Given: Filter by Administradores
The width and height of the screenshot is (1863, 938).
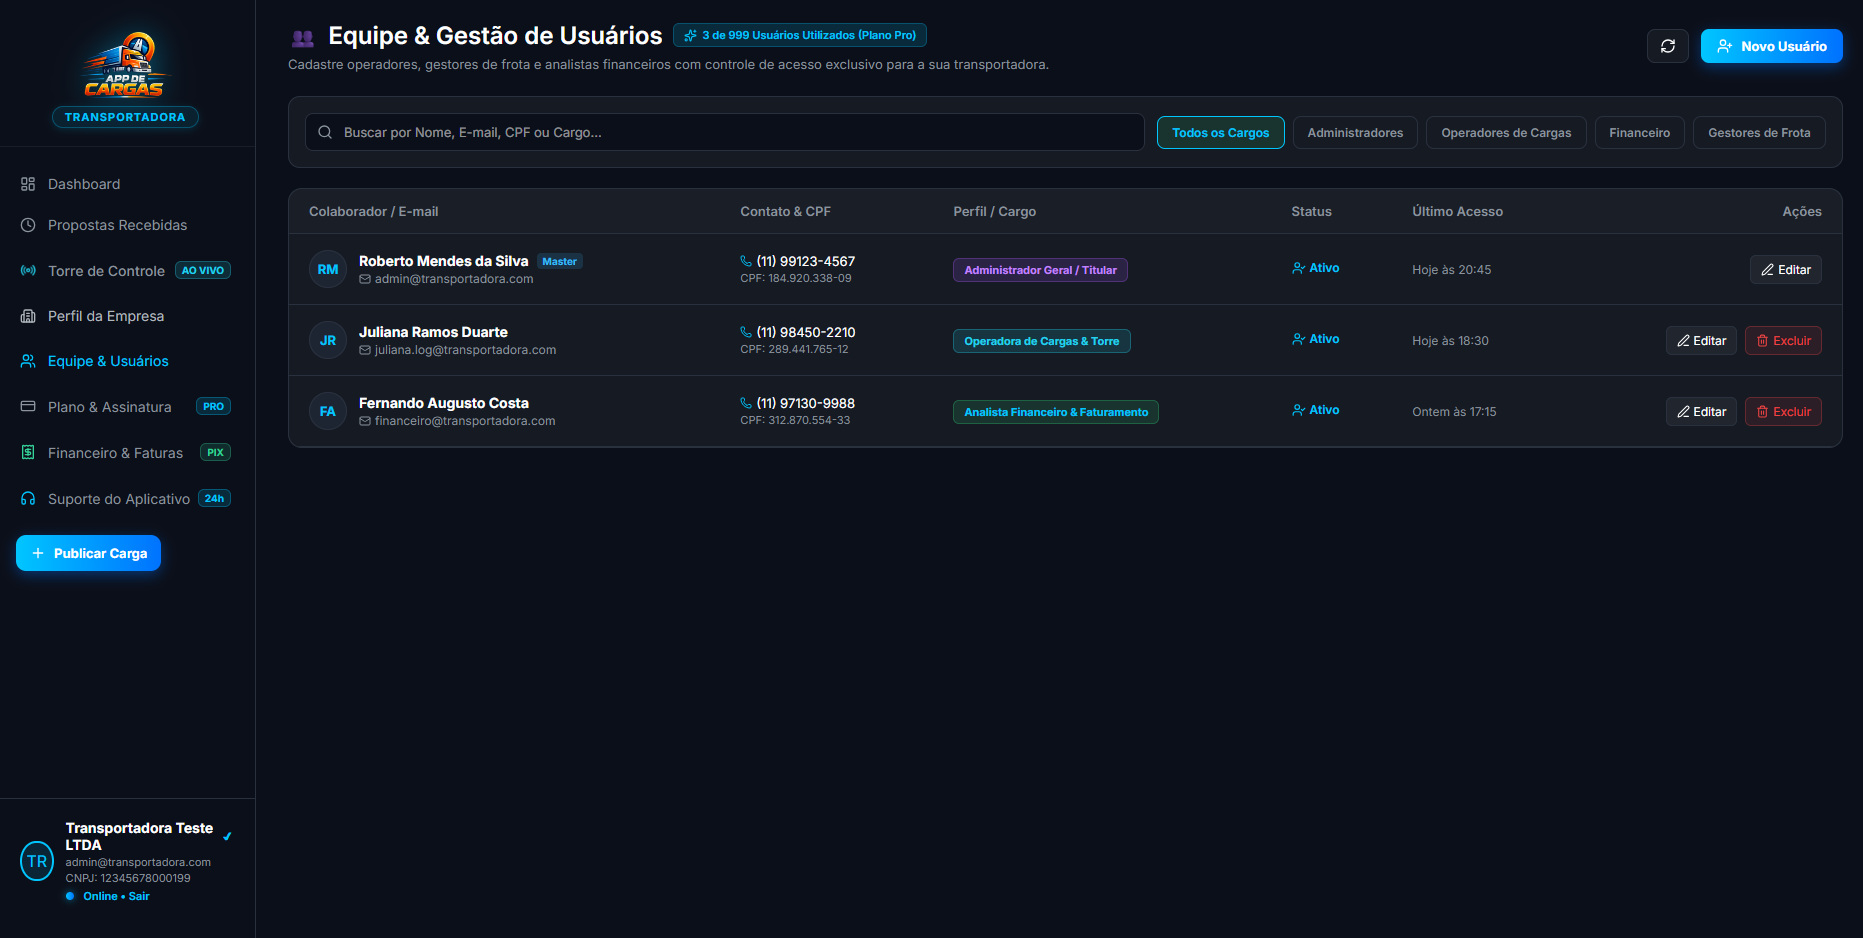Looking at the screenshot, I should point(1355,133).
